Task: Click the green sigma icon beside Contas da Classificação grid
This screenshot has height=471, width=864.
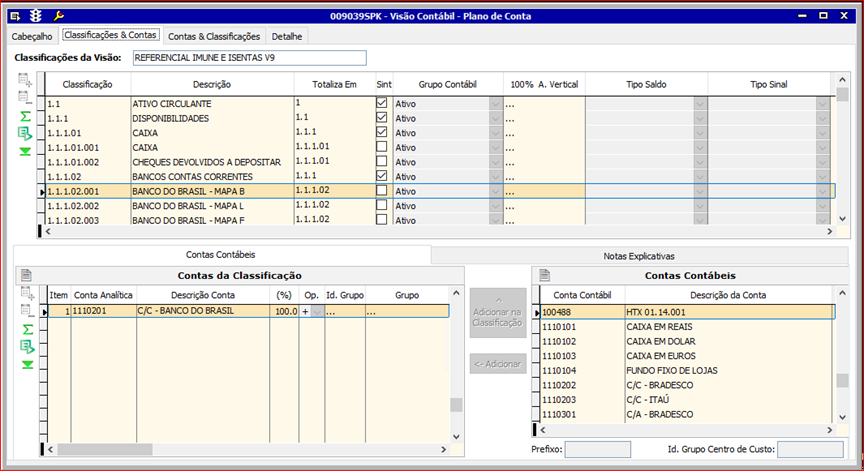Action: (27, 329)
